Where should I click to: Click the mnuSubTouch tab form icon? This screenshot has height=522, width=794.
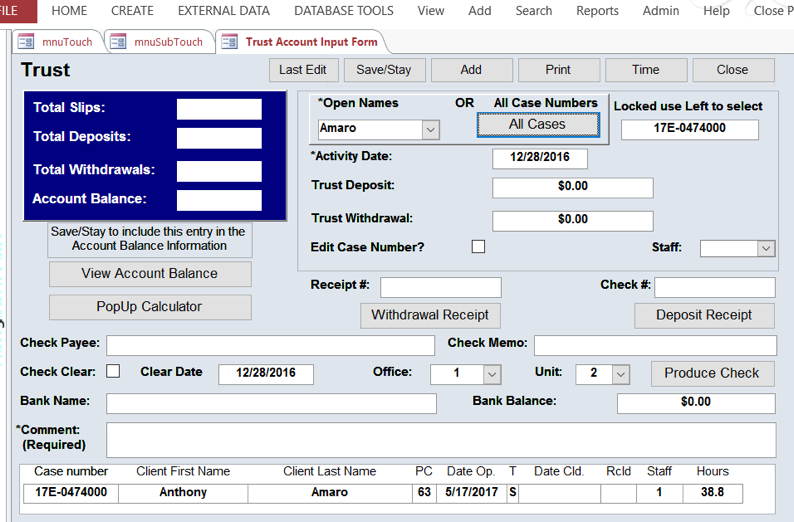[x=118, y=42]
